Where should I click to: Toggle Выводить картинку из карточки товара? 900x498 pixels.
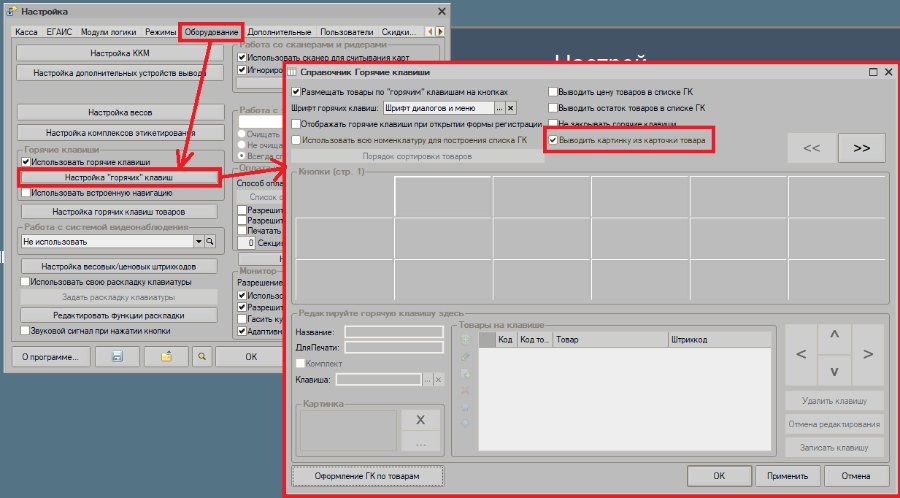[553, 140]
